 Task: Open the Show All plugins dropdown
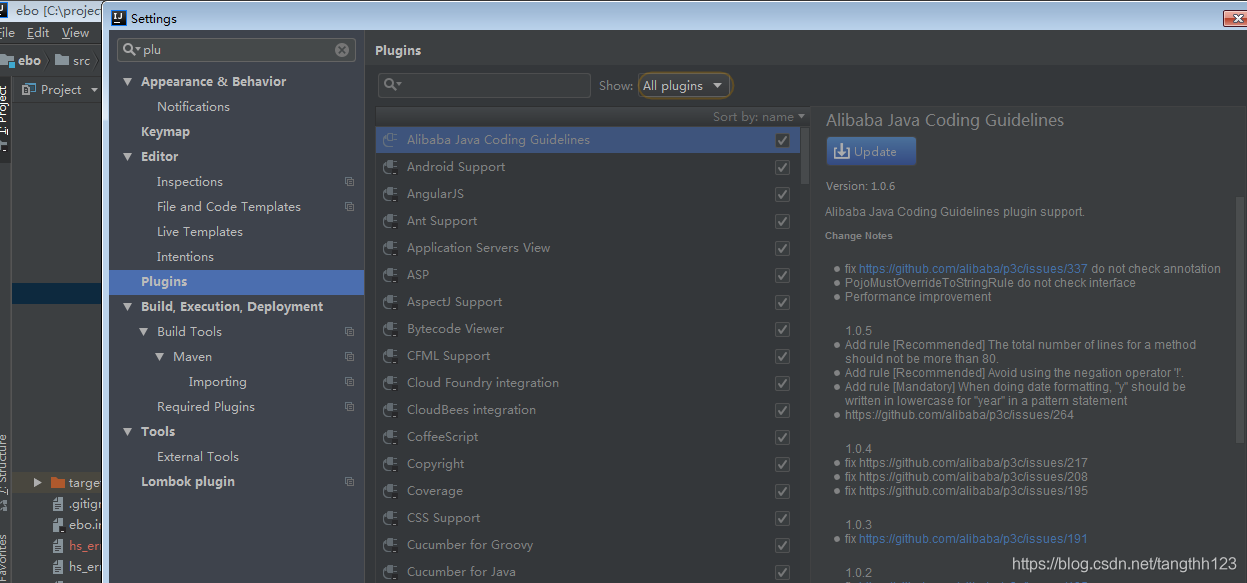[684, 86]
